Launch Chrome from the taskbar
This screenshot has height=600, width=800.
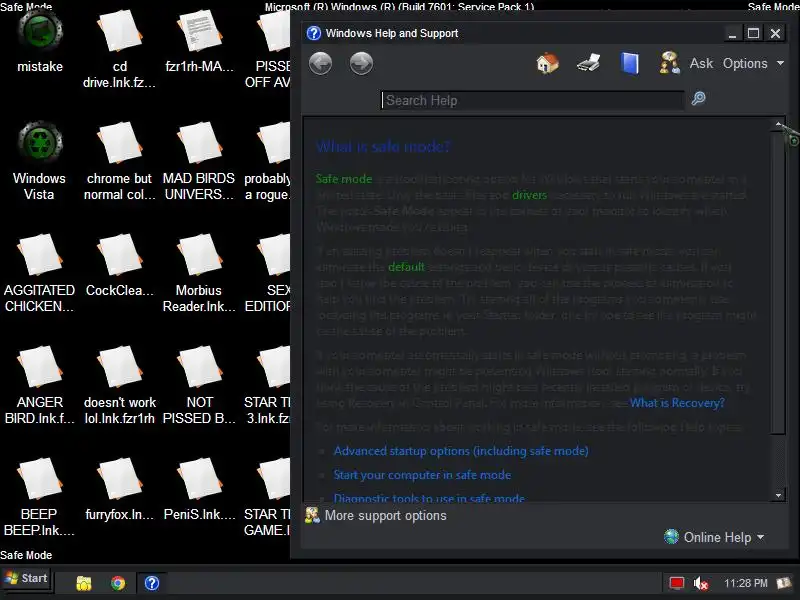coord(118,583)
